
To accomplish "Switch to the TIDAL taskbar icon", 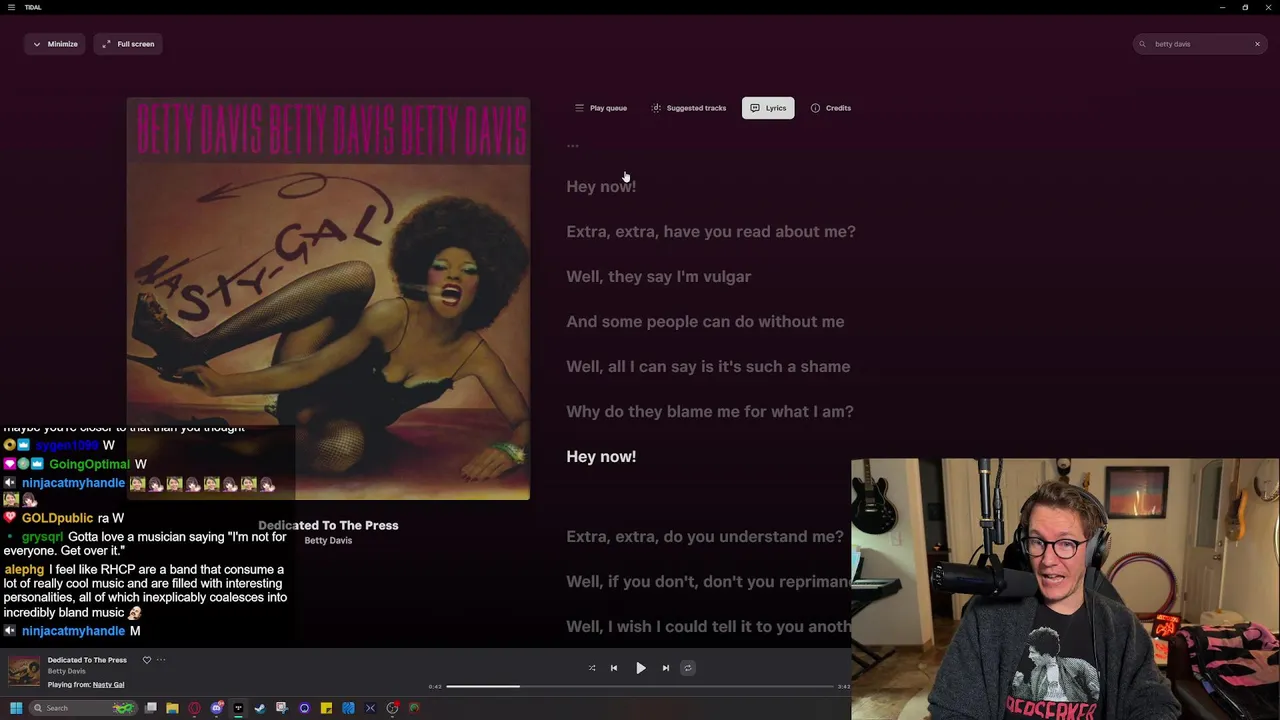I will coord(238,708).
